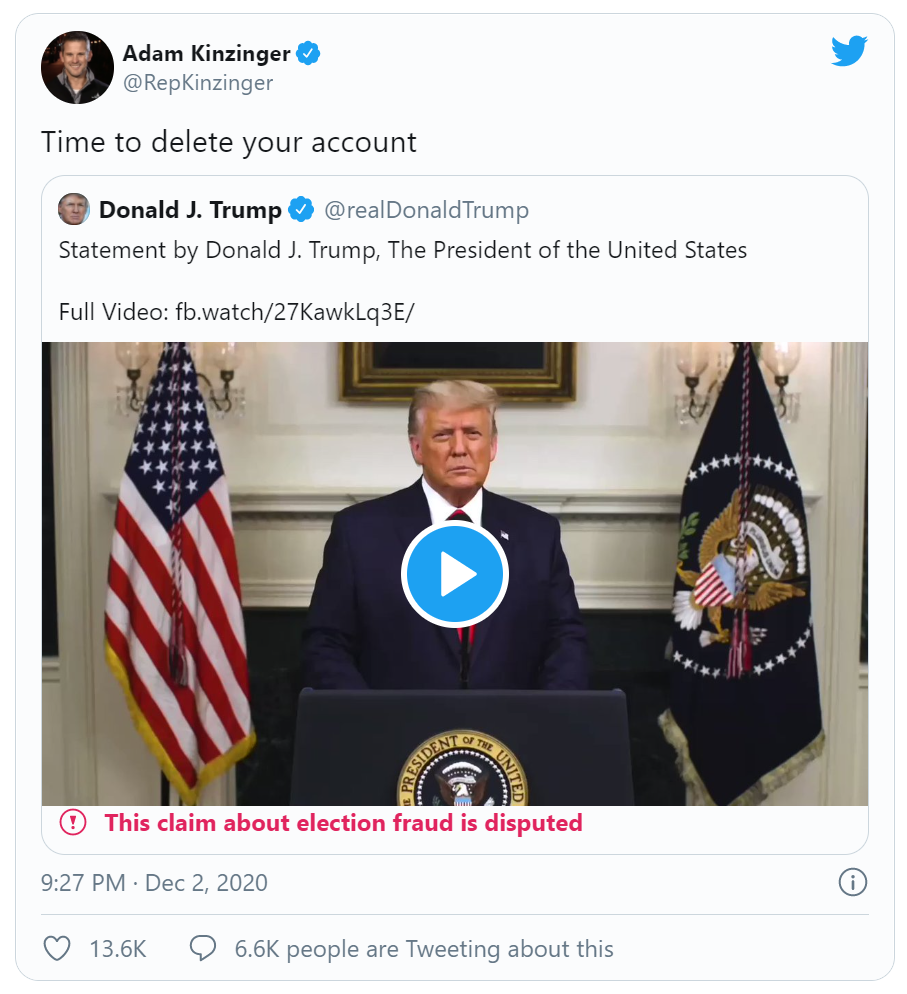Open the tweet info icon
Image resolution: width=907 pixels, height=994 pixels.
tap(852, 882)
